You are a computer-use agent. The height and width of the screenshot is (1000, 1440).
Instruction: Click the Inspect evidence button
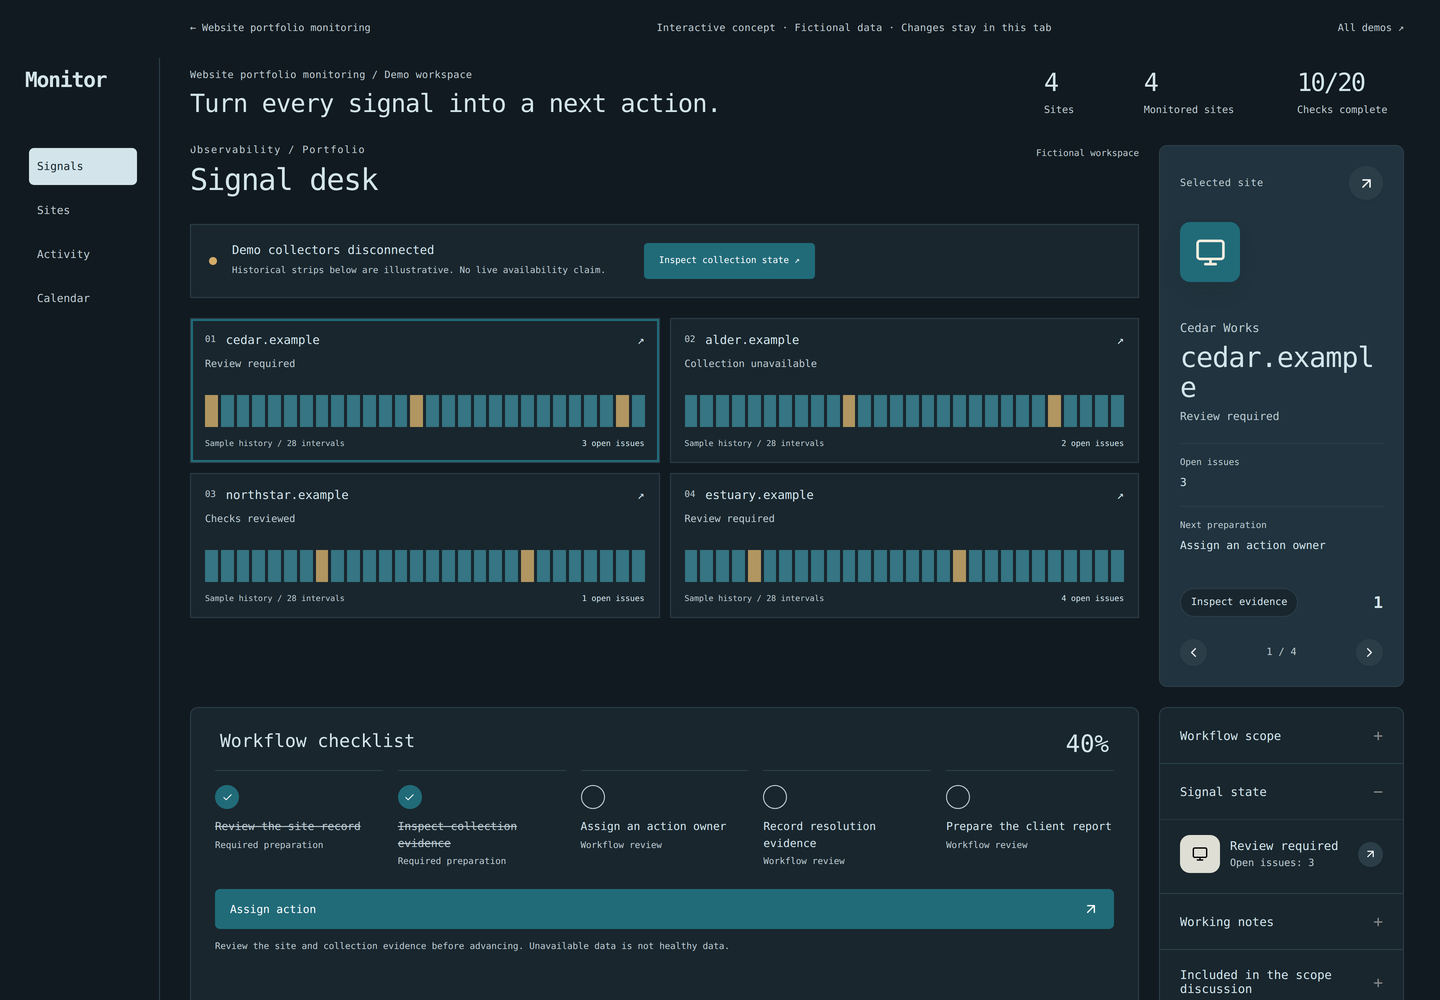coord(1239,602)
